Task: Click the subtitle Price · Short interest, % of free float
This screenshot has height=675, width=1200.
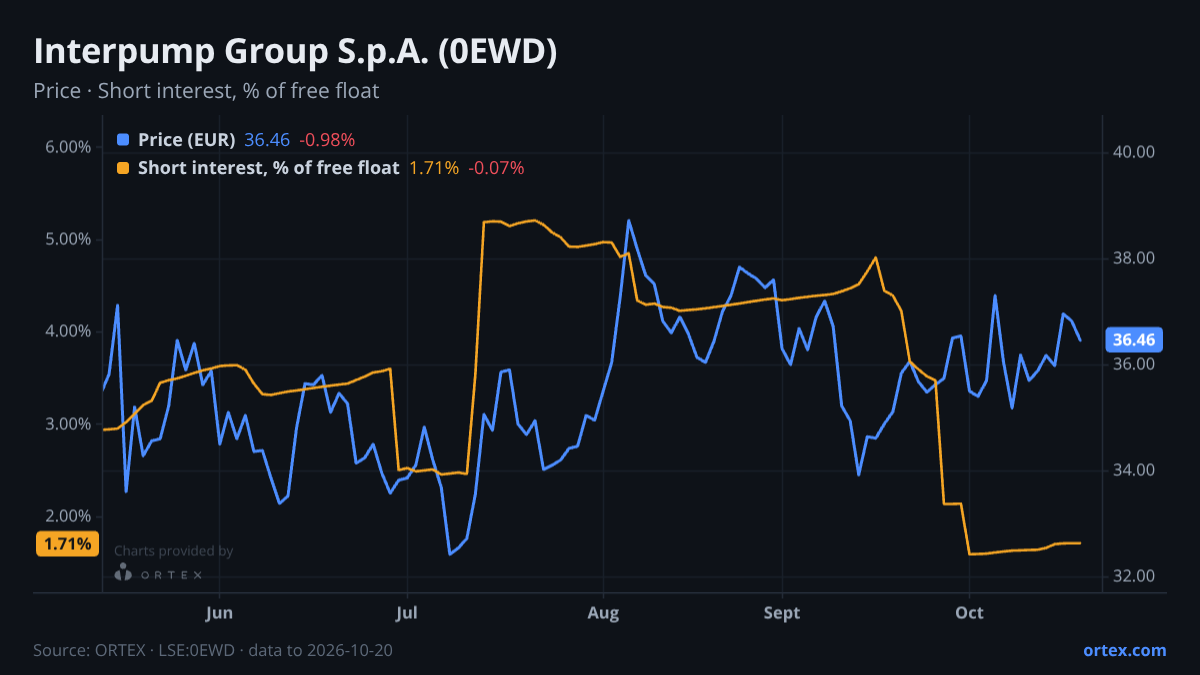Action: [206, 91]
